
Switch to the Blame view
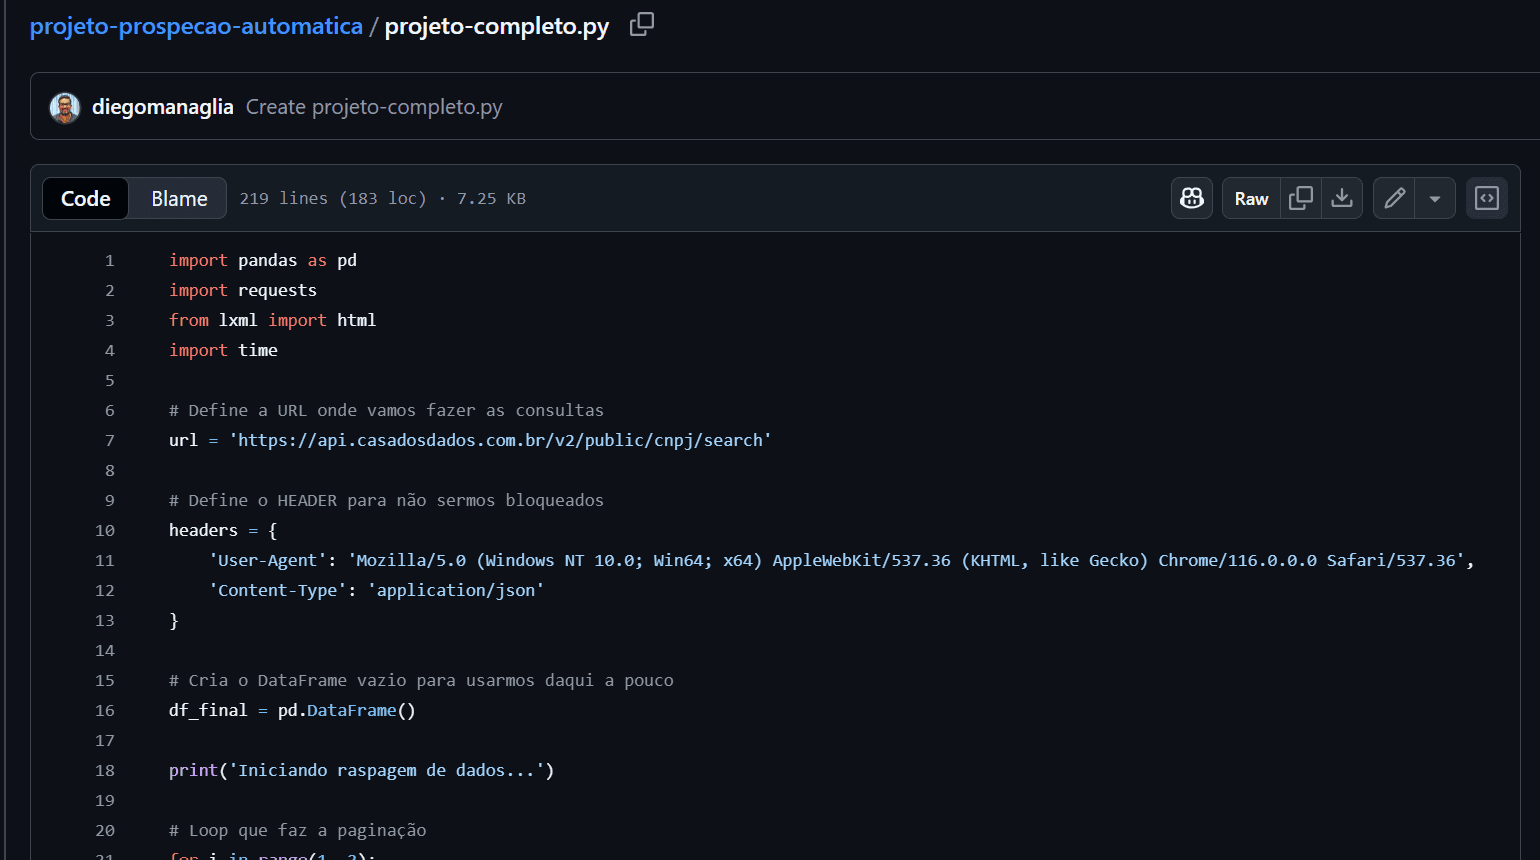click(177, 197)
